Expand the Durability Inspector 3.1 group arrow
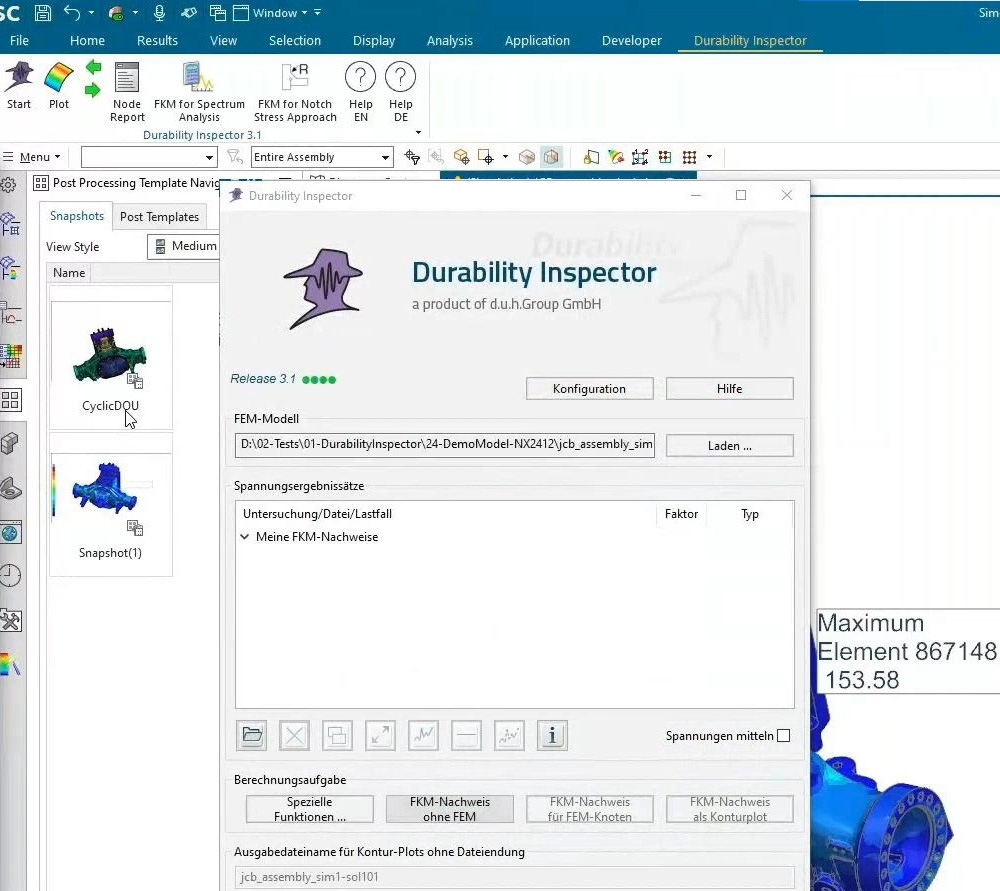 point(418,133)
